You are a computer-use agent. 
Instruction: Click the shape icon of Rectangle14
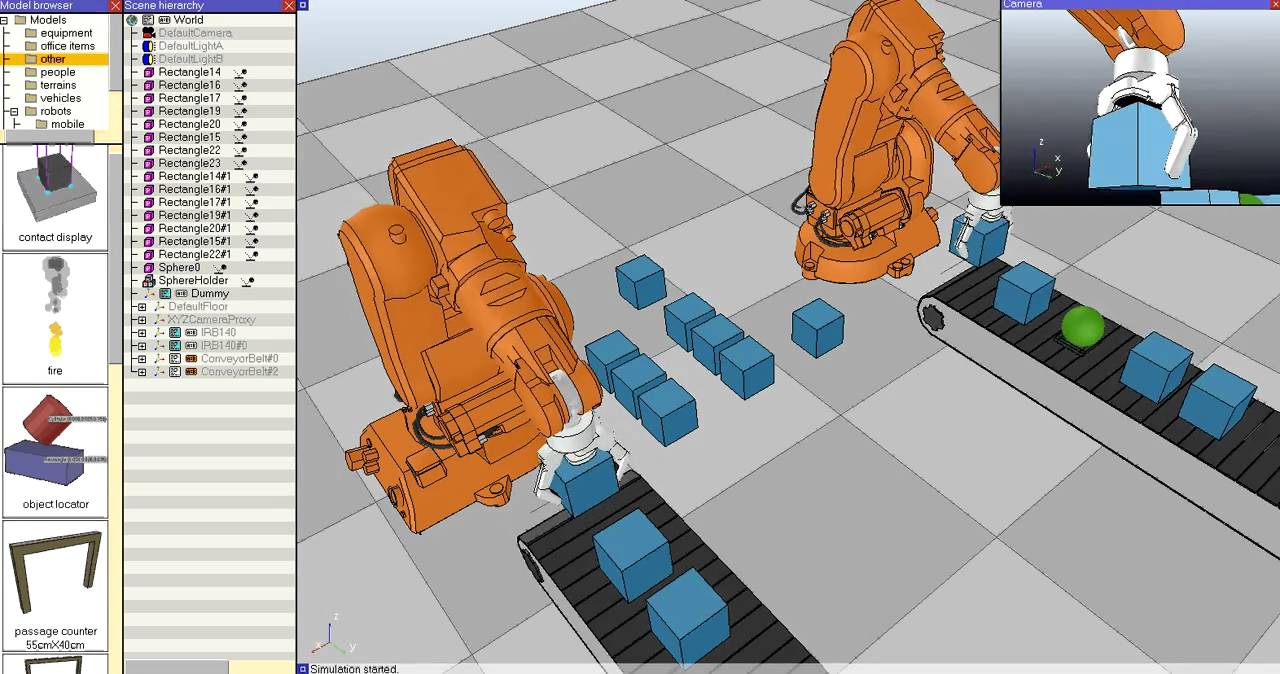coord(149,72)
